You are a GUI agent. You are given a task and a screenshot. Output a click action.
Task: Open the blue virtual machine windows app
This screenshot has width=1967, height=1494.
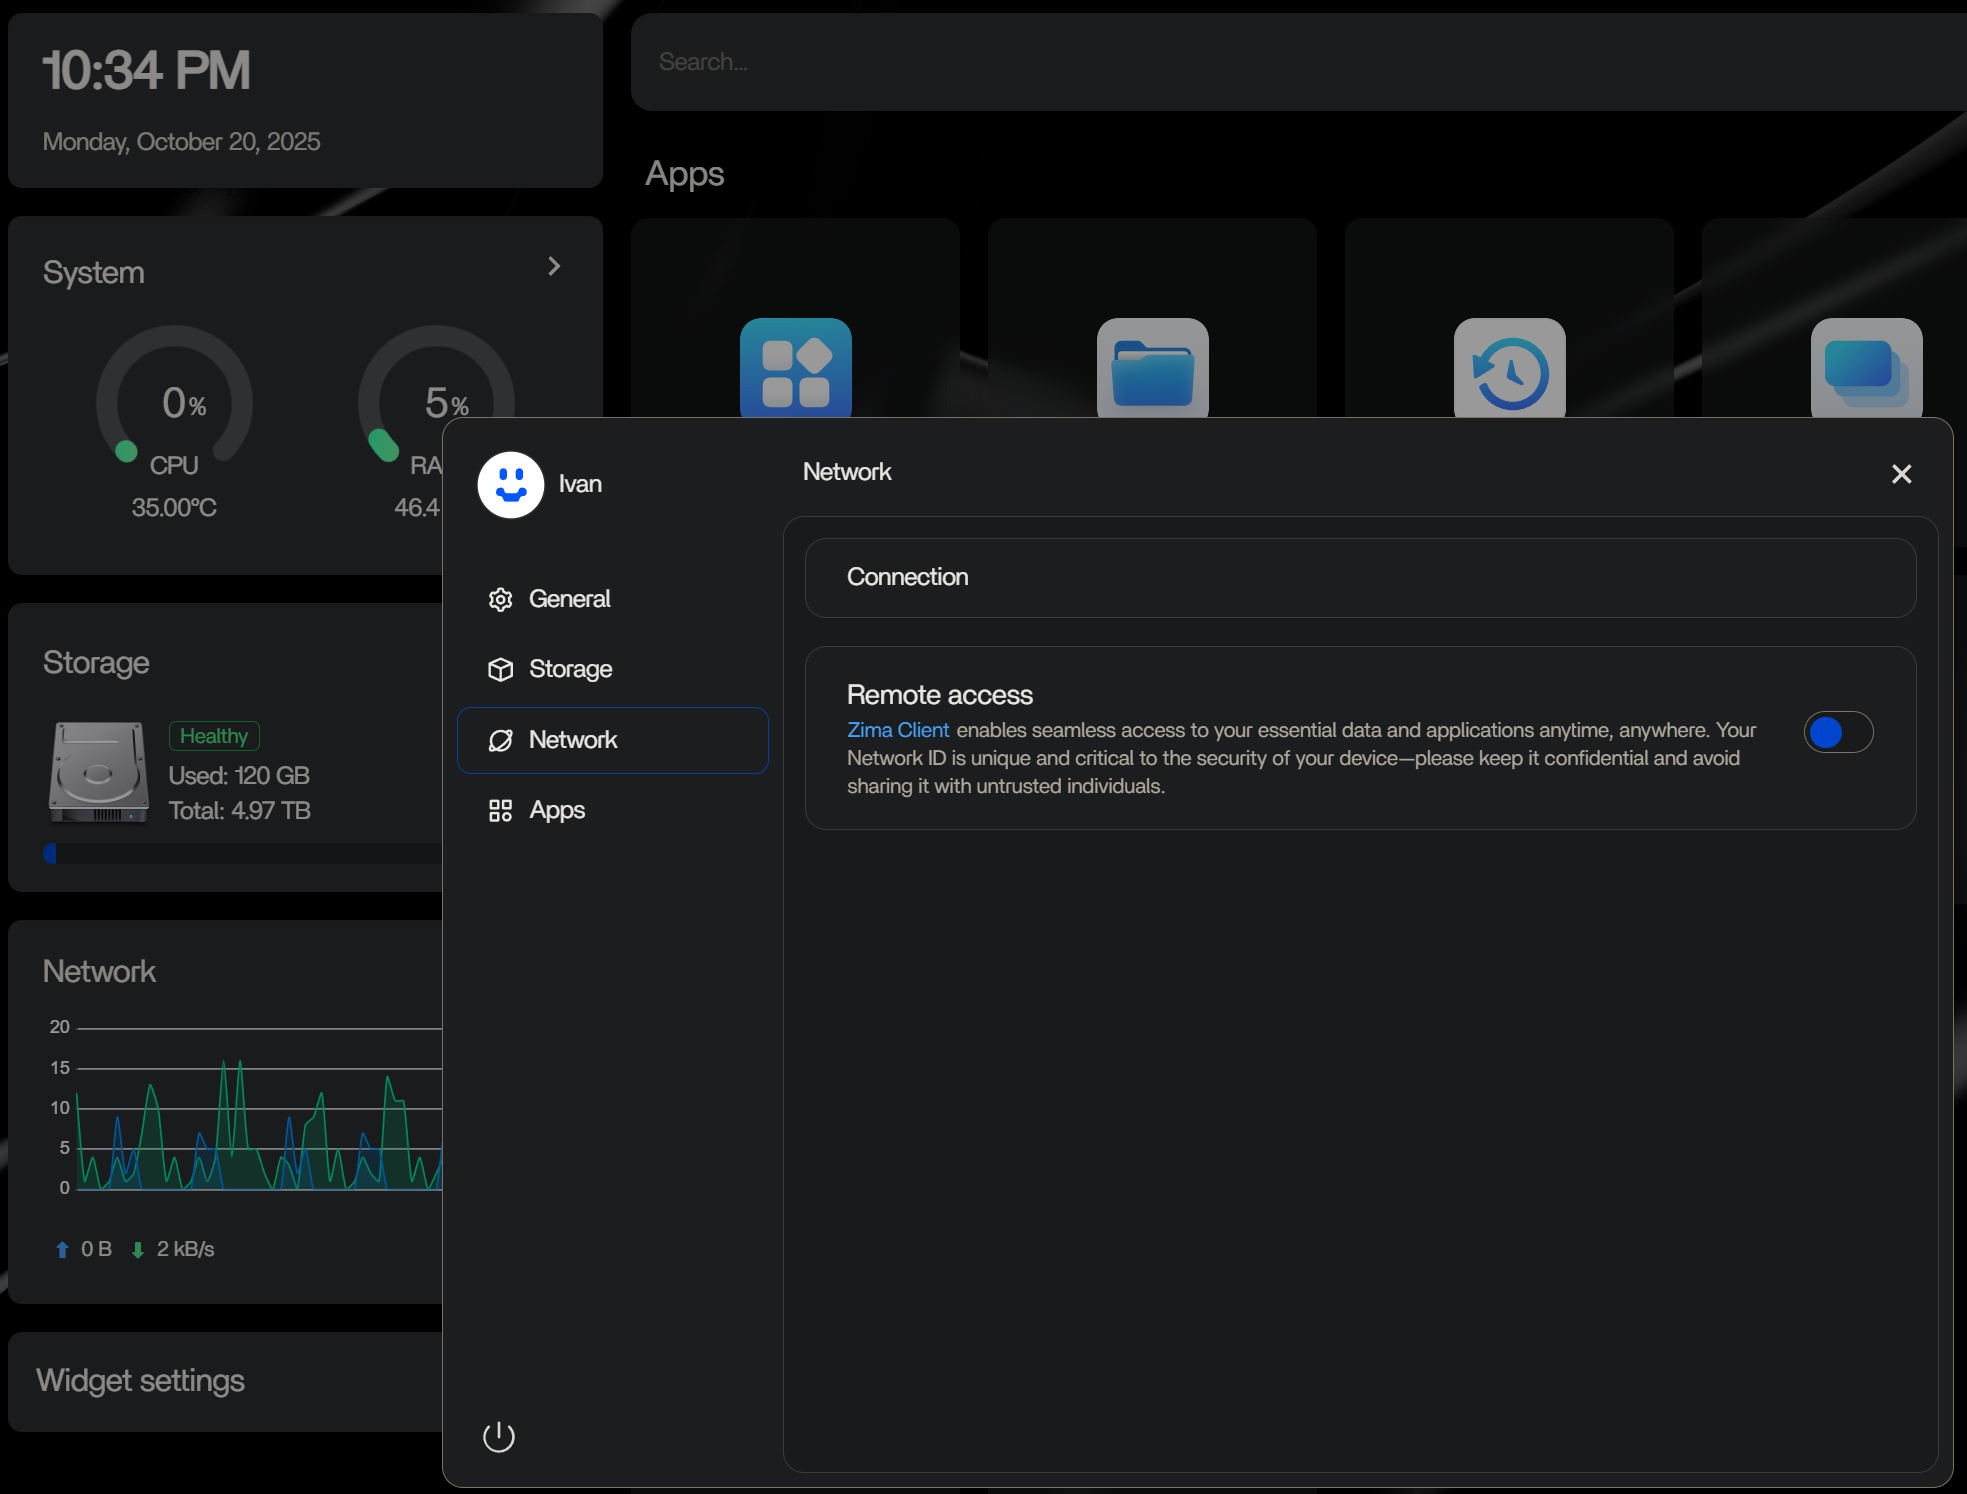coord(1865,367)
